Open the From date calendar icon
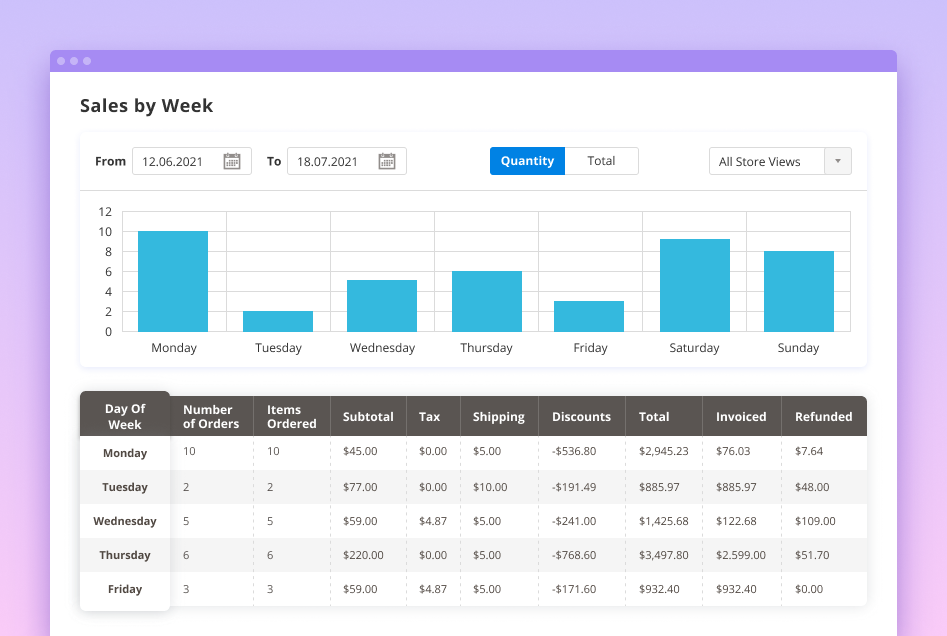Screen dimensions: 947x636 [x=232, y=161]
